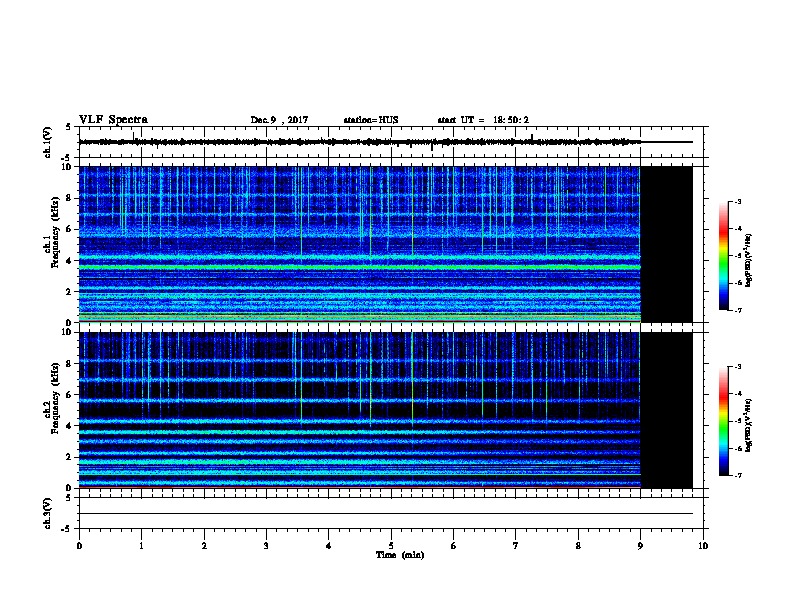
Task: Click time axis tick label "5"
Action: [x=391, y=546]
